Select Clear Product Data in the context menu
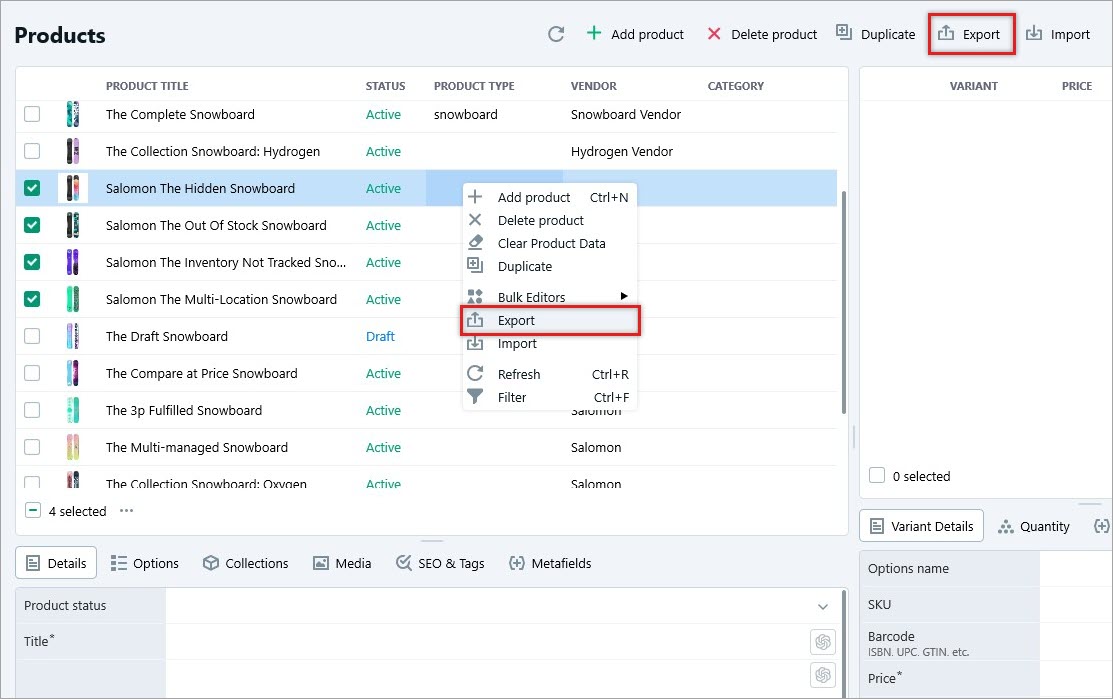 549,243
